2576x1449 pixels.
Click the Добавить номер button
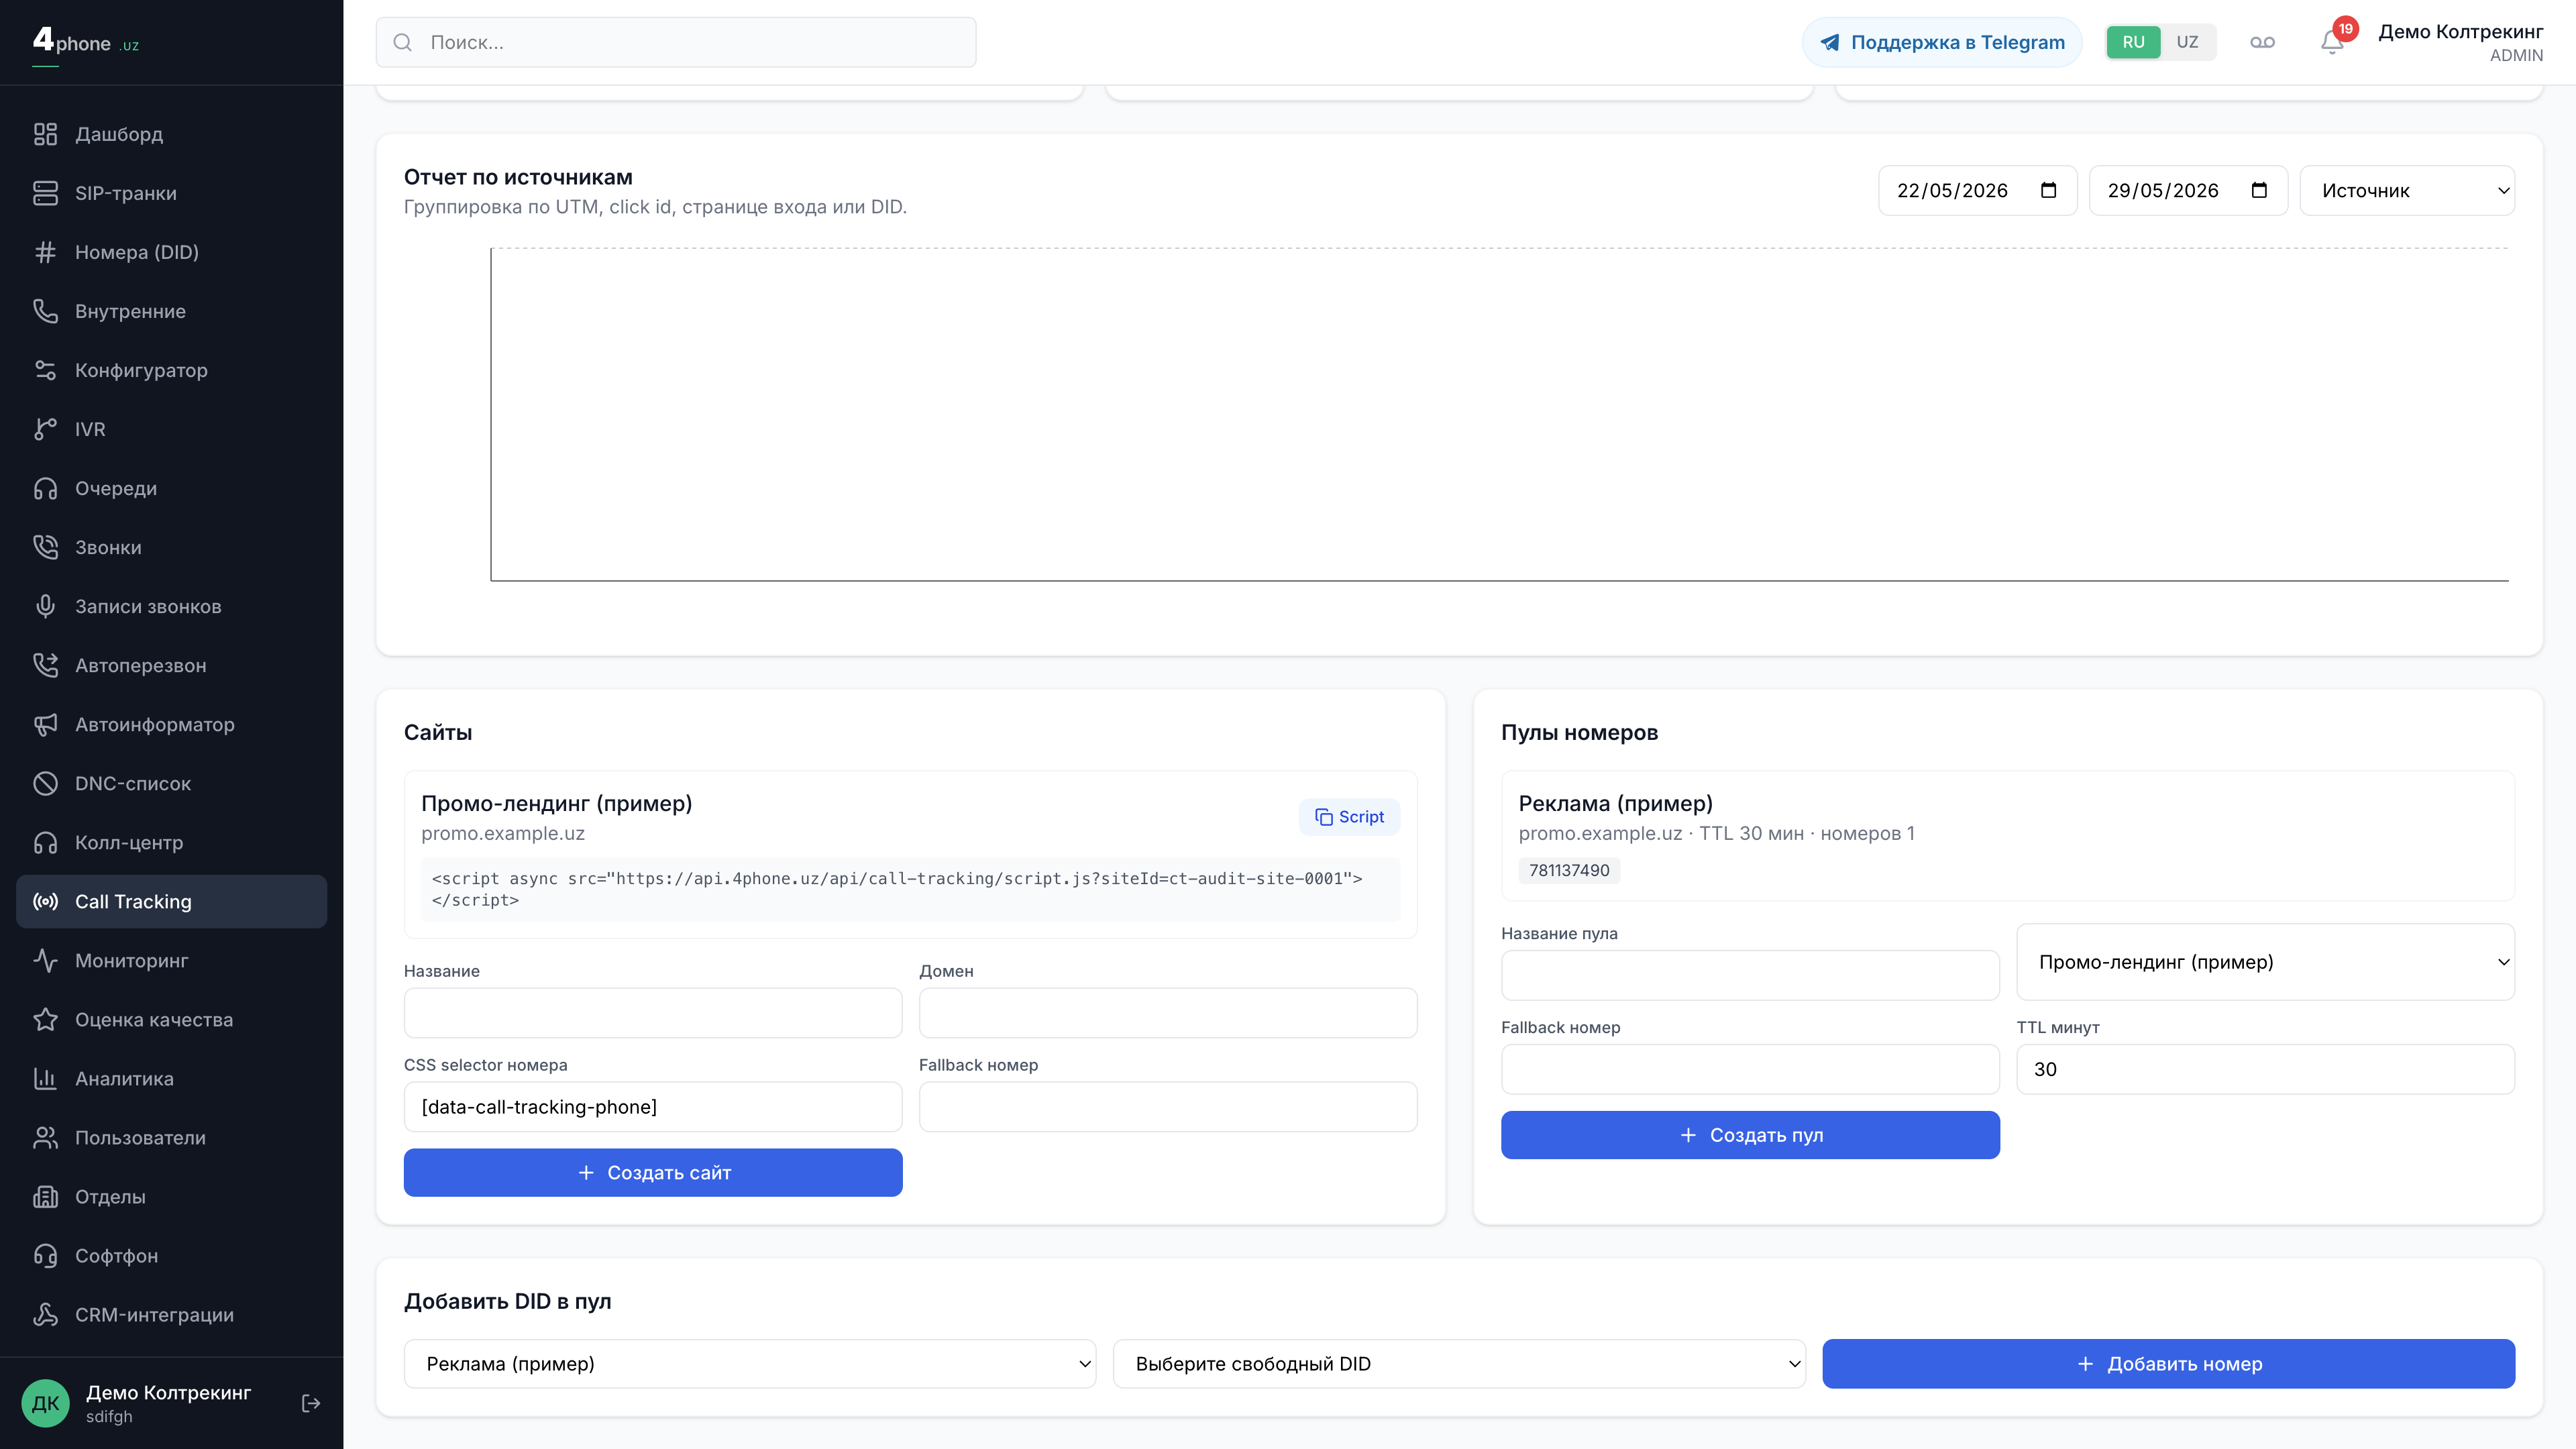tap(2168, 1364)
